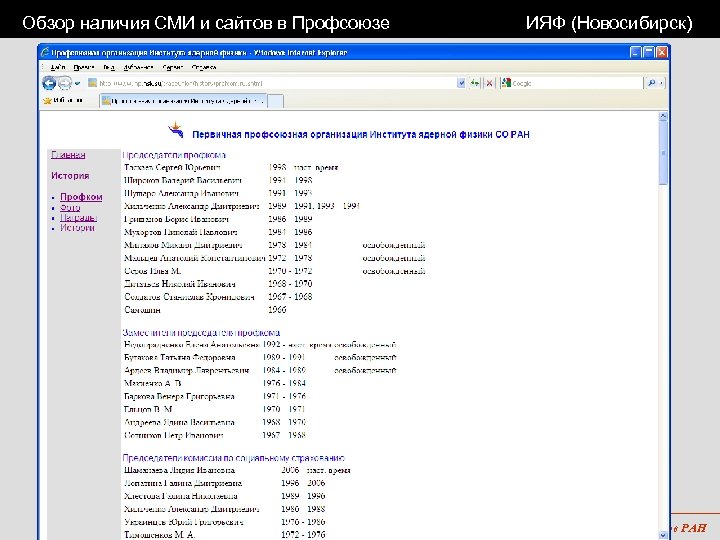720x540 pixels.
Task: Open the Сервис menu
Action: click(x=173, y=68)
